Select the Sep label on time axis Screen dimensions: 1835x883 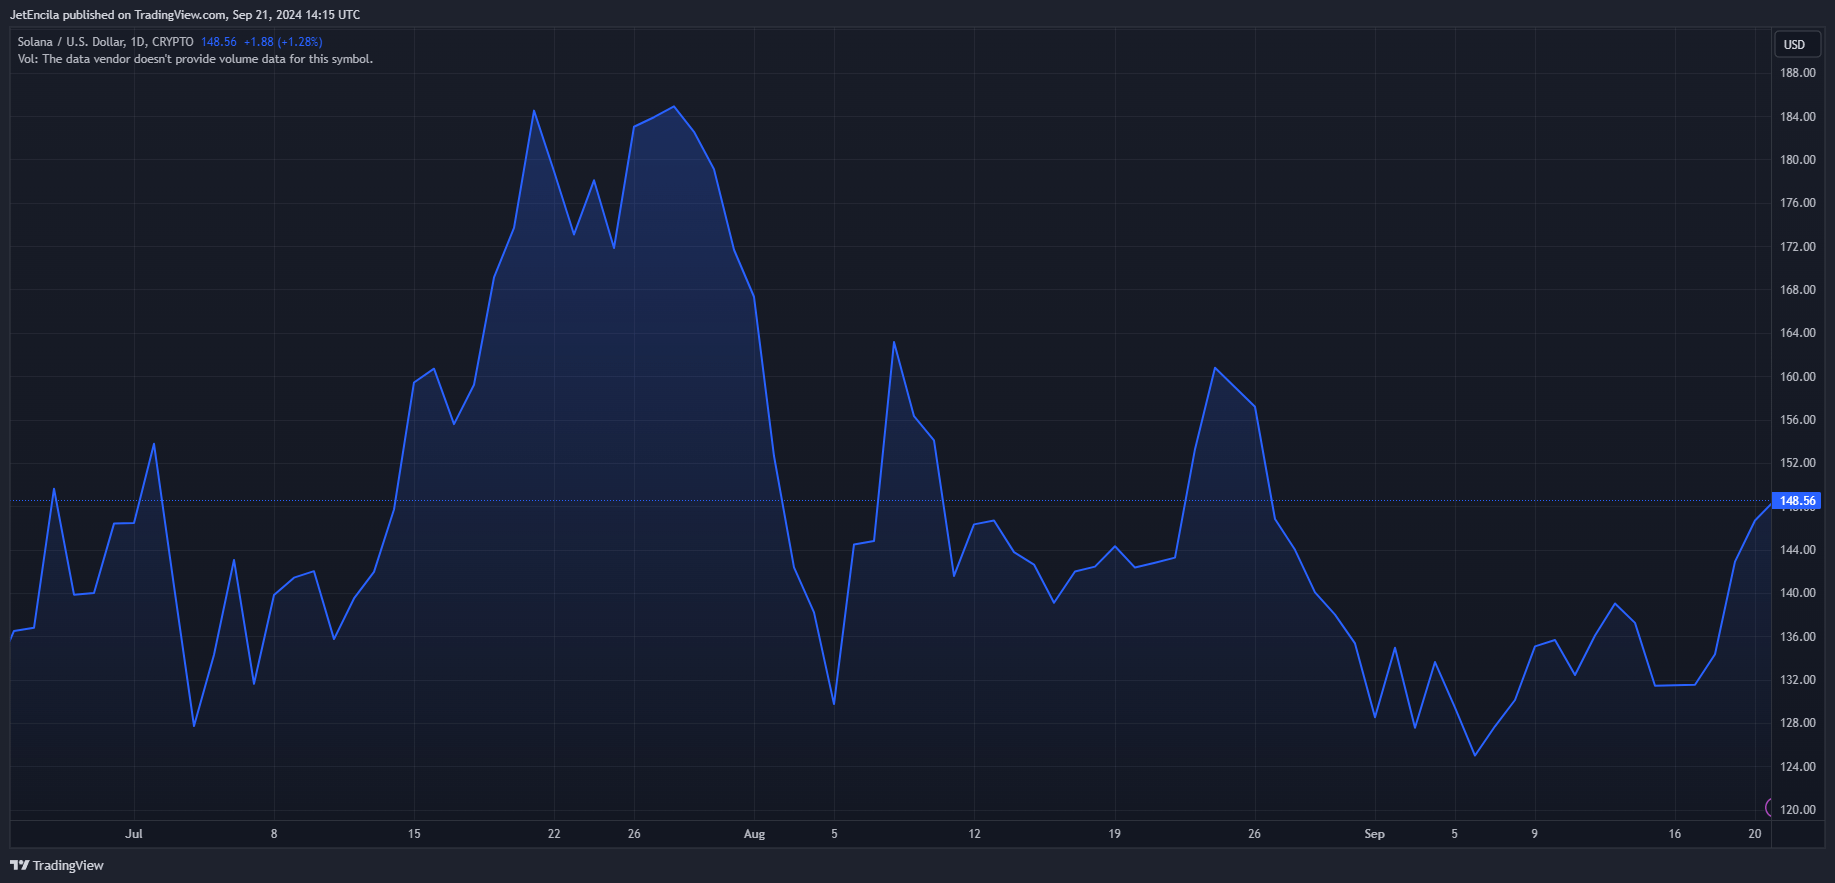[1375, 834]
